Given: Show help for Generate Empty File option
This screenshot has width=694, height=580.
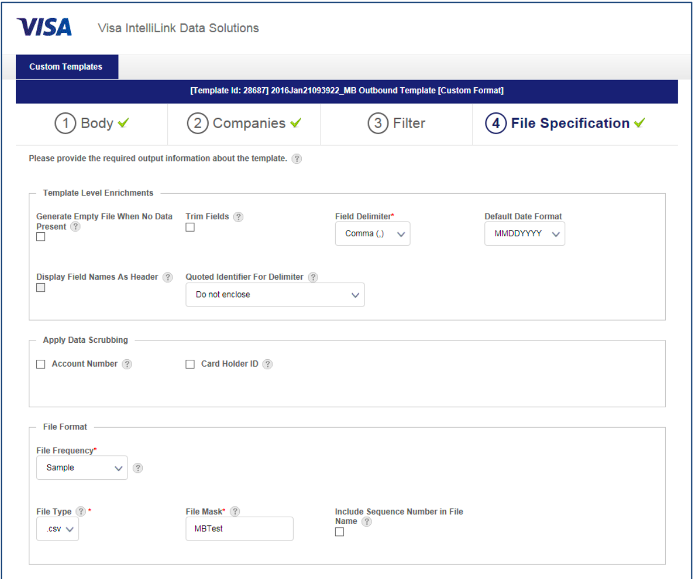Looking at the screenshot, I should pos(76,227).
